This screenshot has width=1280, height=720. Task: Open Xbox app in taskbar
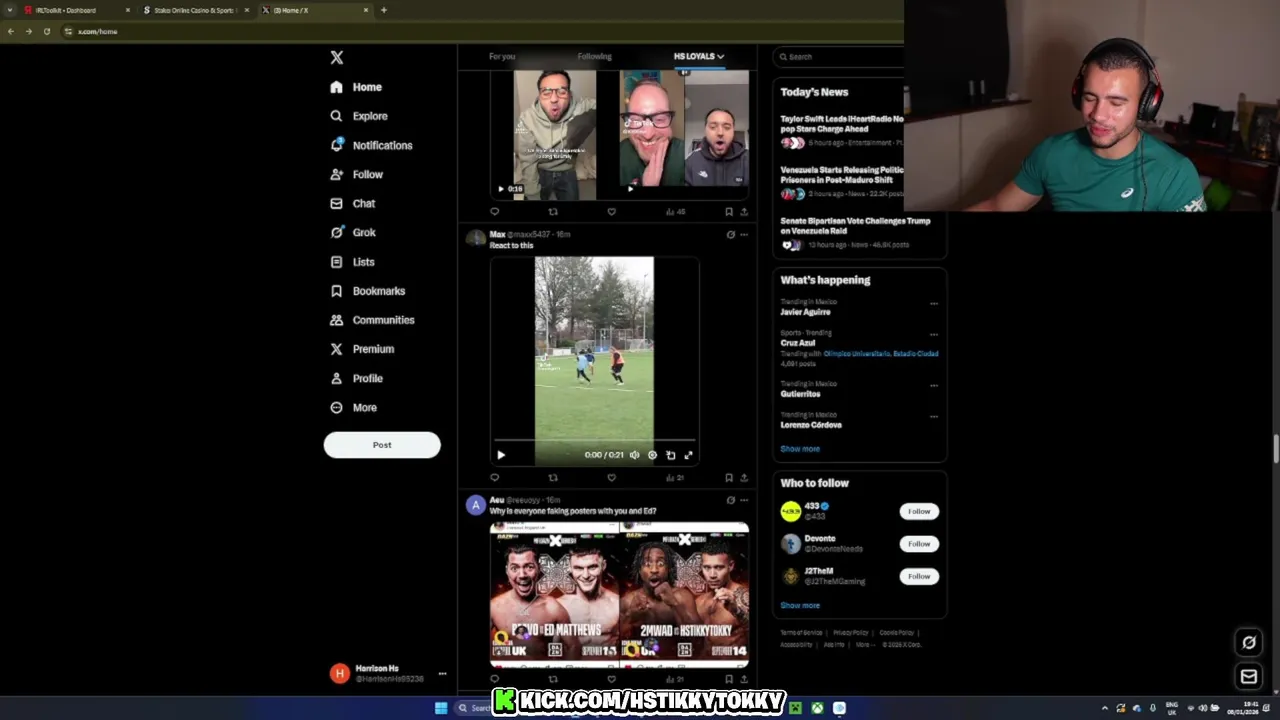point(817,708)
